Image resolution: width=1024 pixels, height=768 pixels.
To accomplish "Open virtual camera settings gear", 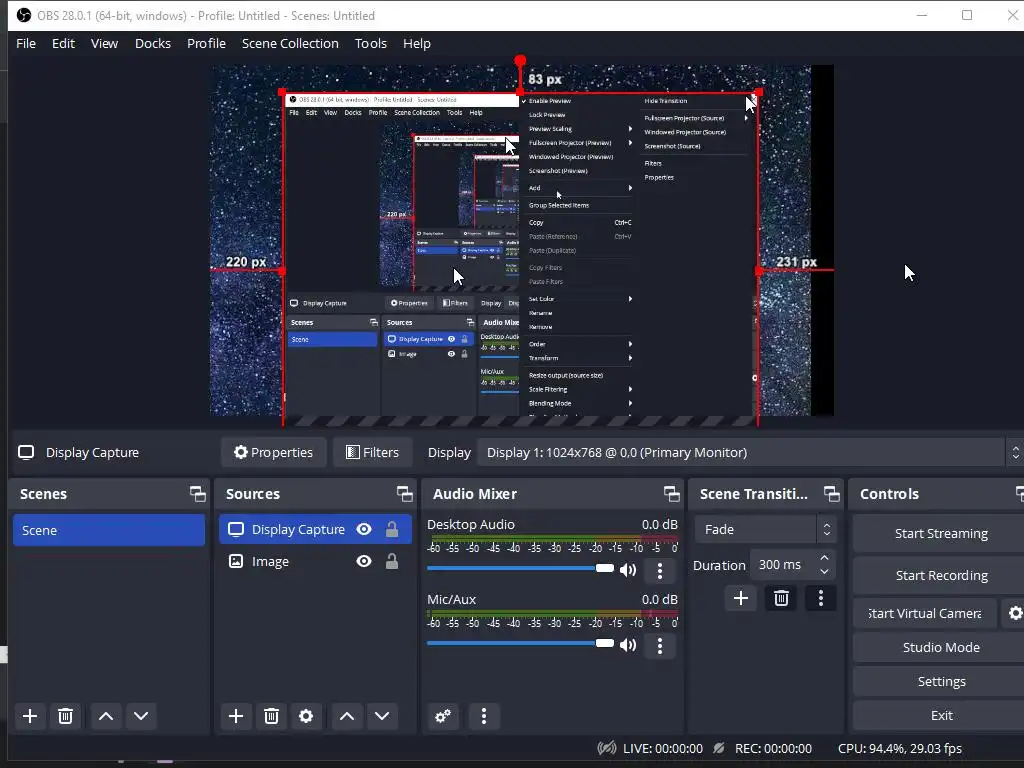I will click(1015, 613).
